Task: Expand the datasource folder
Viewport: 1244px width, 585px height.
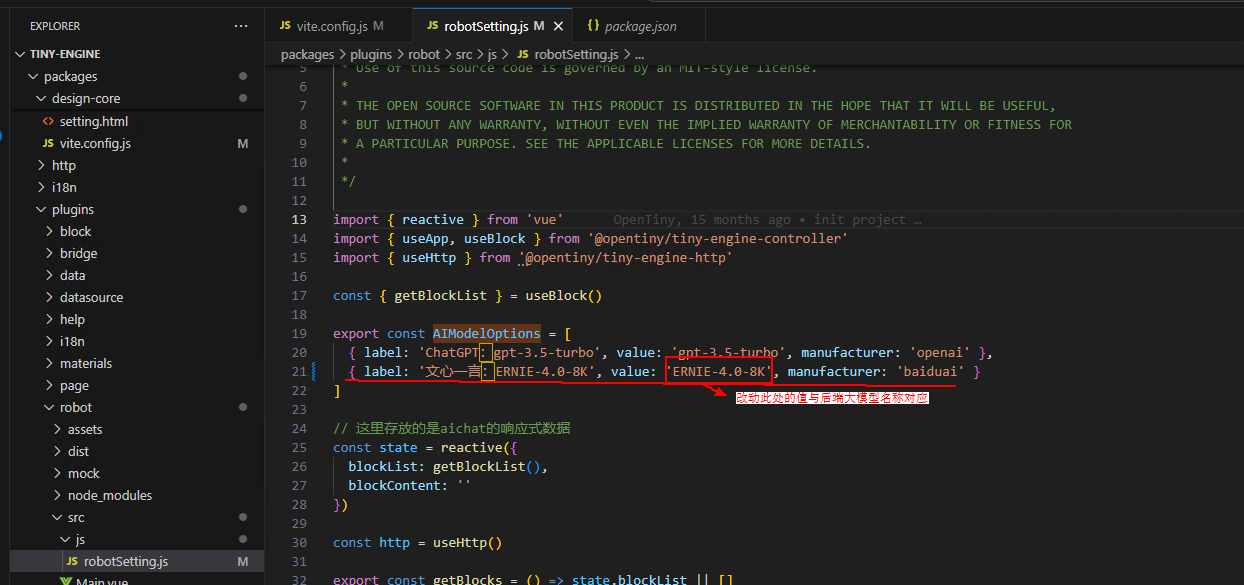Action: (x=91, y=297)
